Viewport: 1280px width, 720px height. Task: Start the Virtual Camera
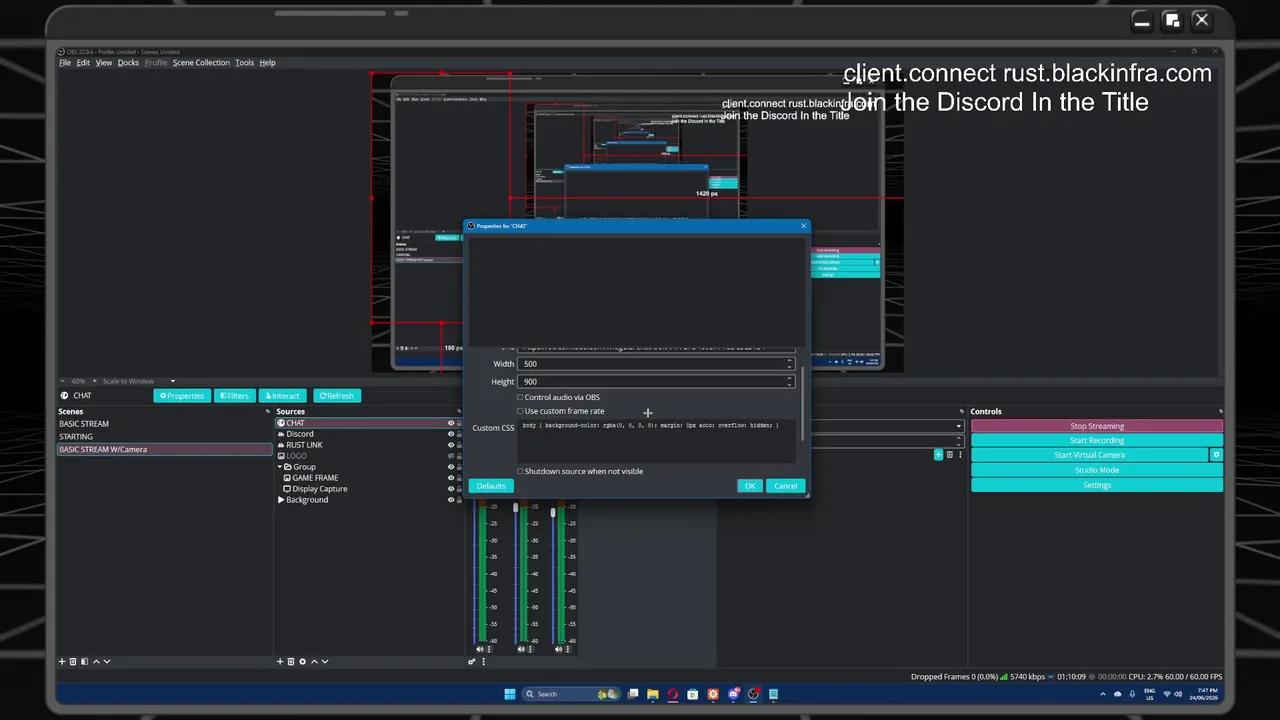[x=1090, y=455]
